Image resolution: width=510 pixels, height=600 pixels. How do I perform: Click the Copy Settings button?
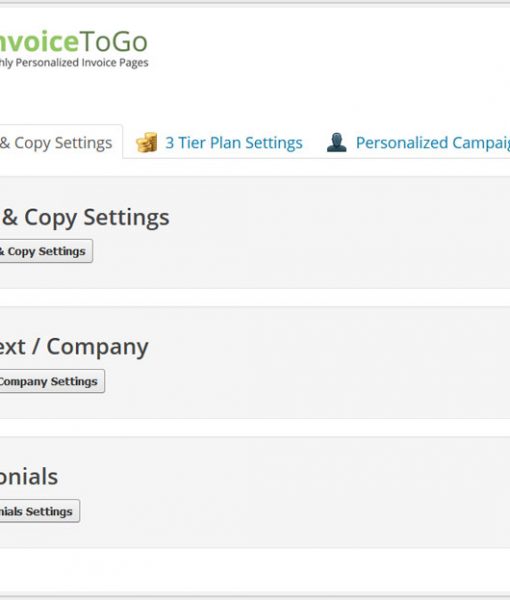coord(46,251)
